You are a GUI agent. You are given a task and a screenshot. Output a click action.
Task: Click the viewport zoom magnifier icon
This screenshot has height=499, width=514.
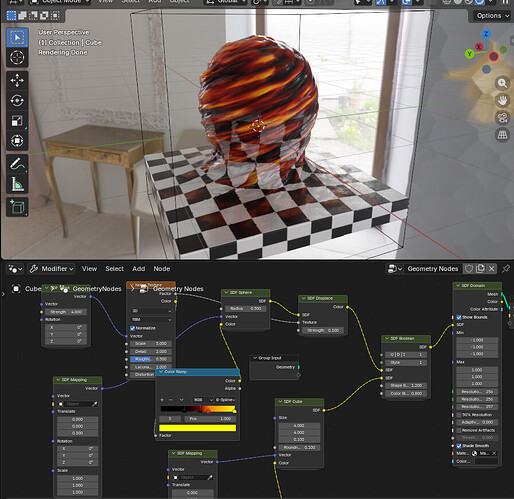502,83
